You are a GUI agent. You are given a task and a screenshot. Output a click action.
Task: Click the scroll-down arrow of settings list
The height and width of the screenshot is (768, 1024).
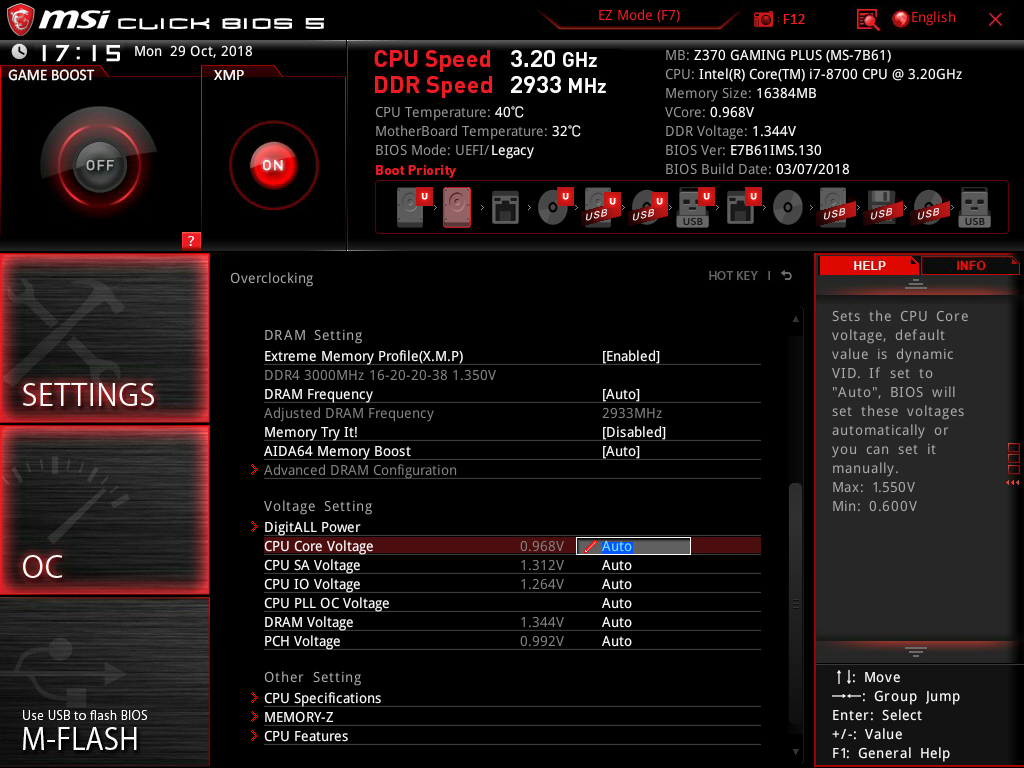(795, 752)
